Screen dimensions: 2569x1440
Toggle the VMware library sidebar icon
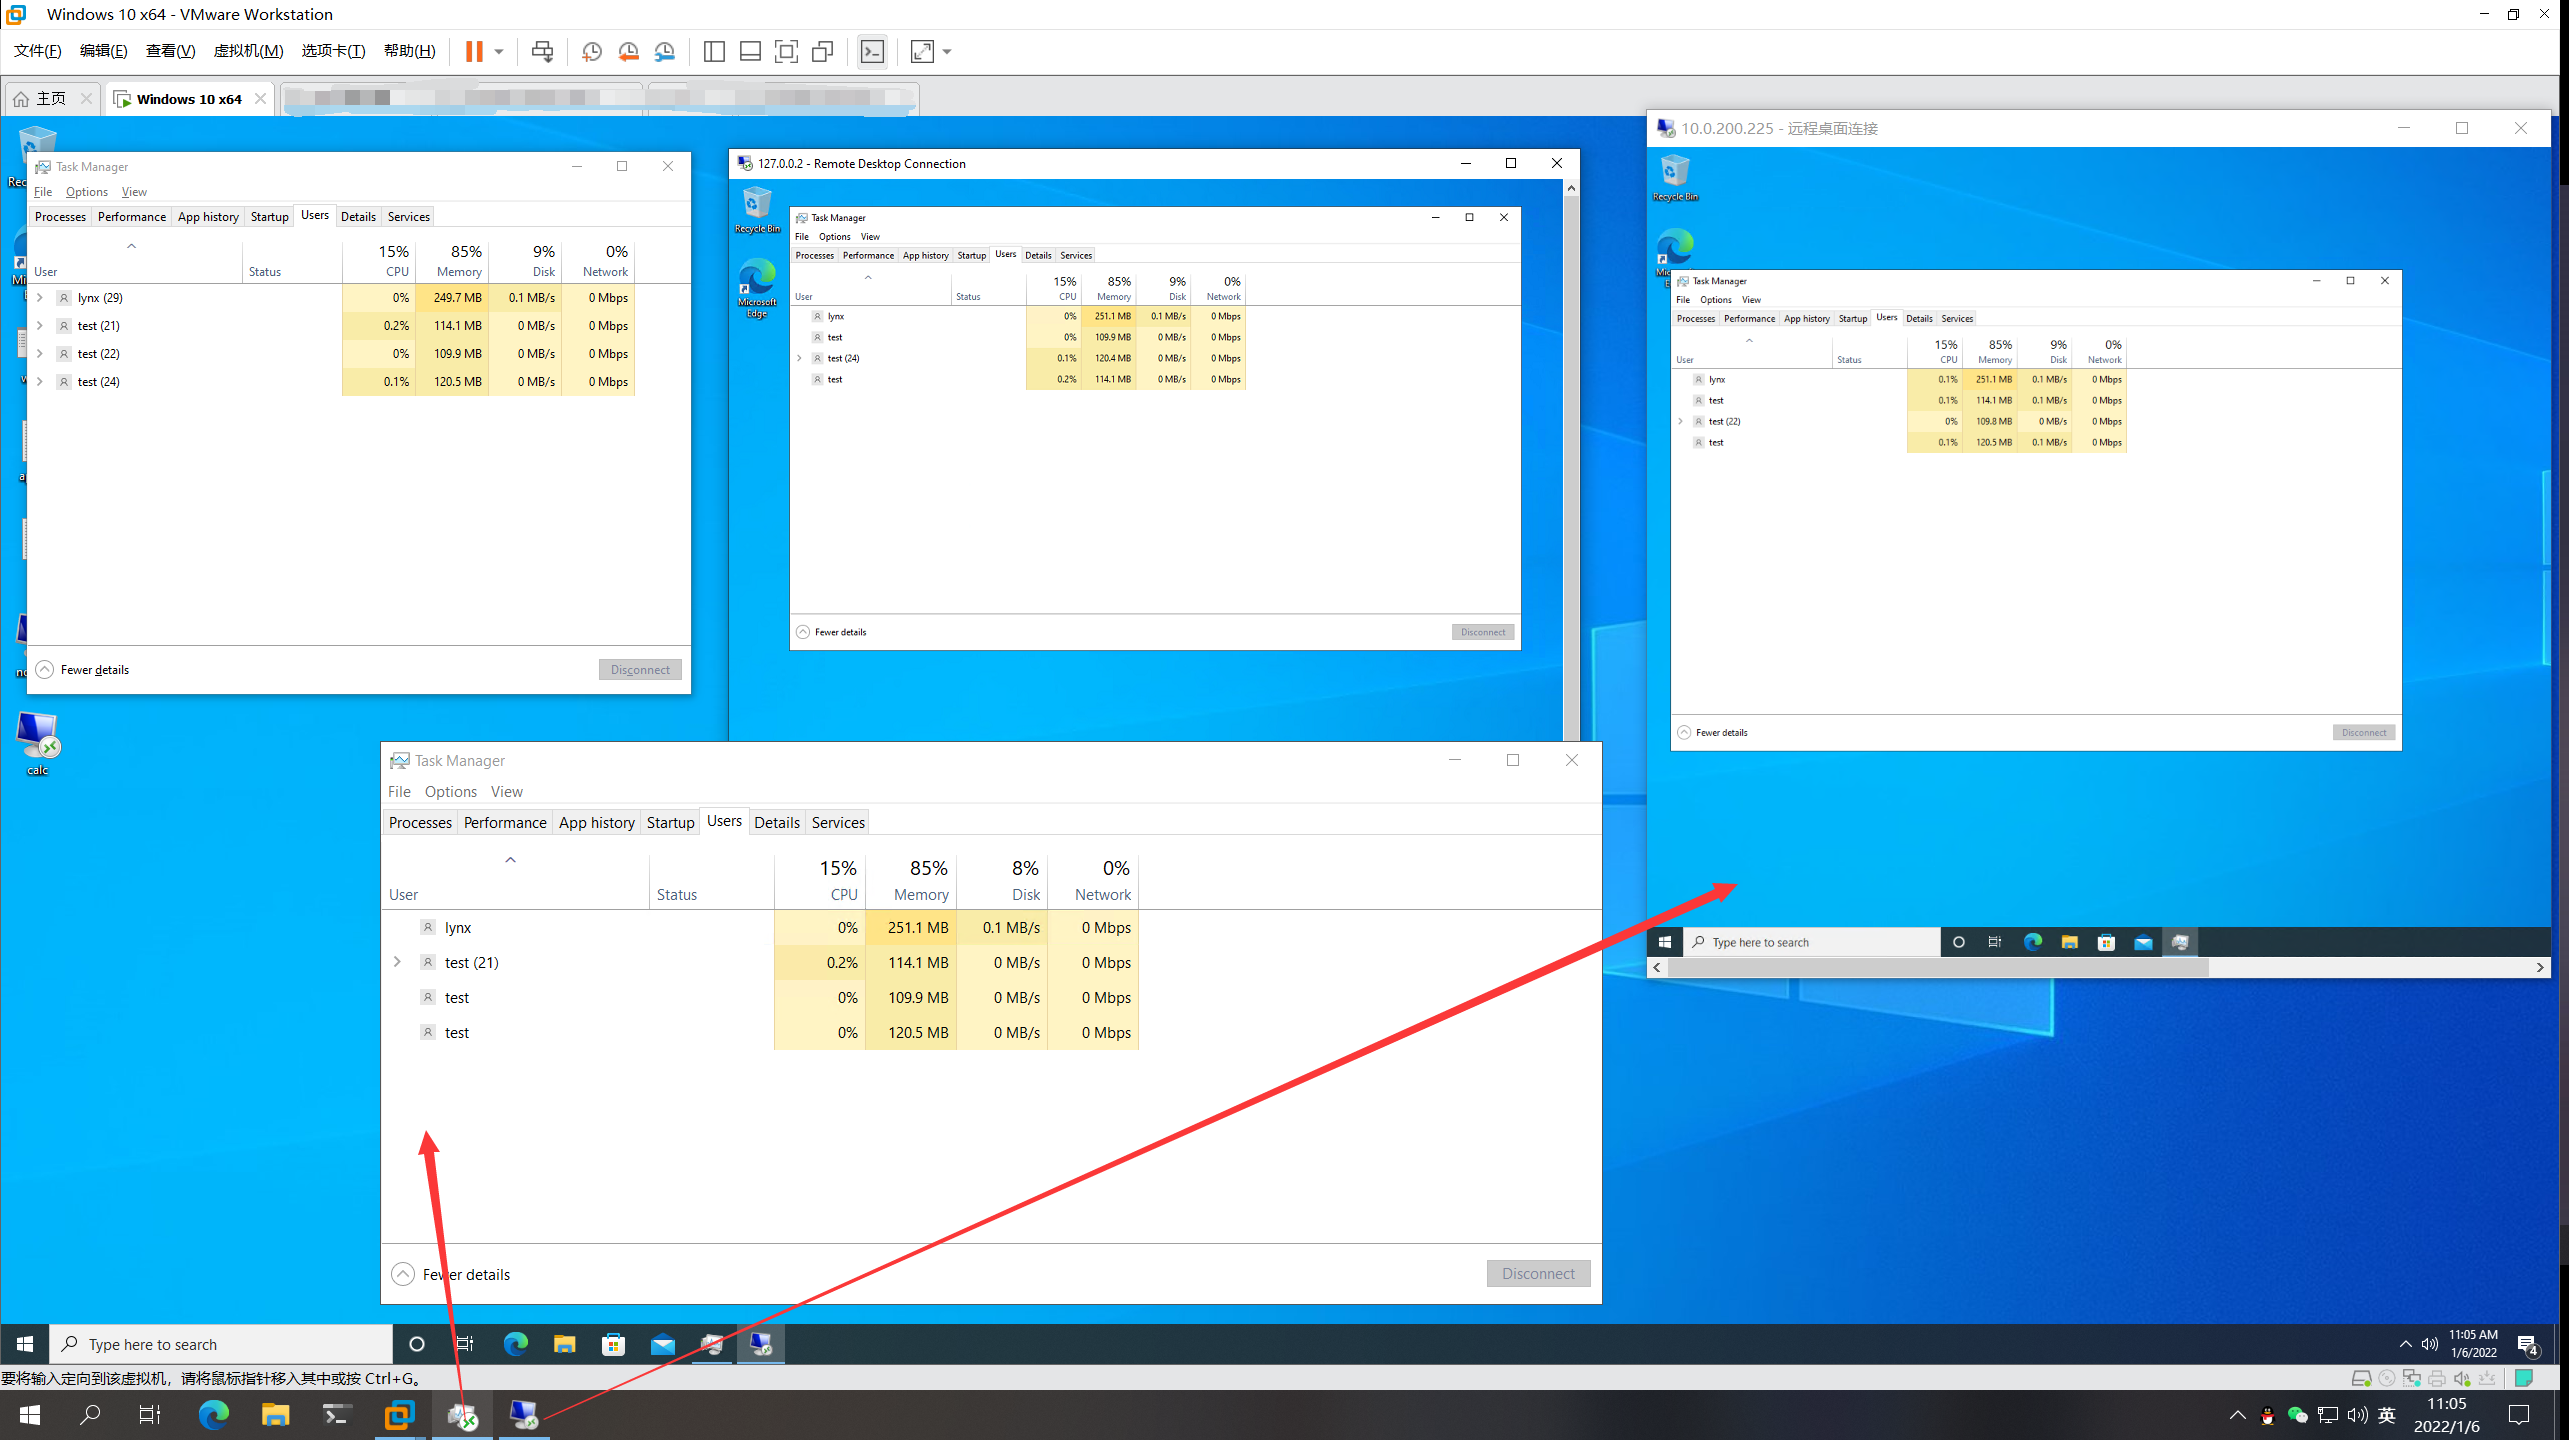[x=714, y=51]
